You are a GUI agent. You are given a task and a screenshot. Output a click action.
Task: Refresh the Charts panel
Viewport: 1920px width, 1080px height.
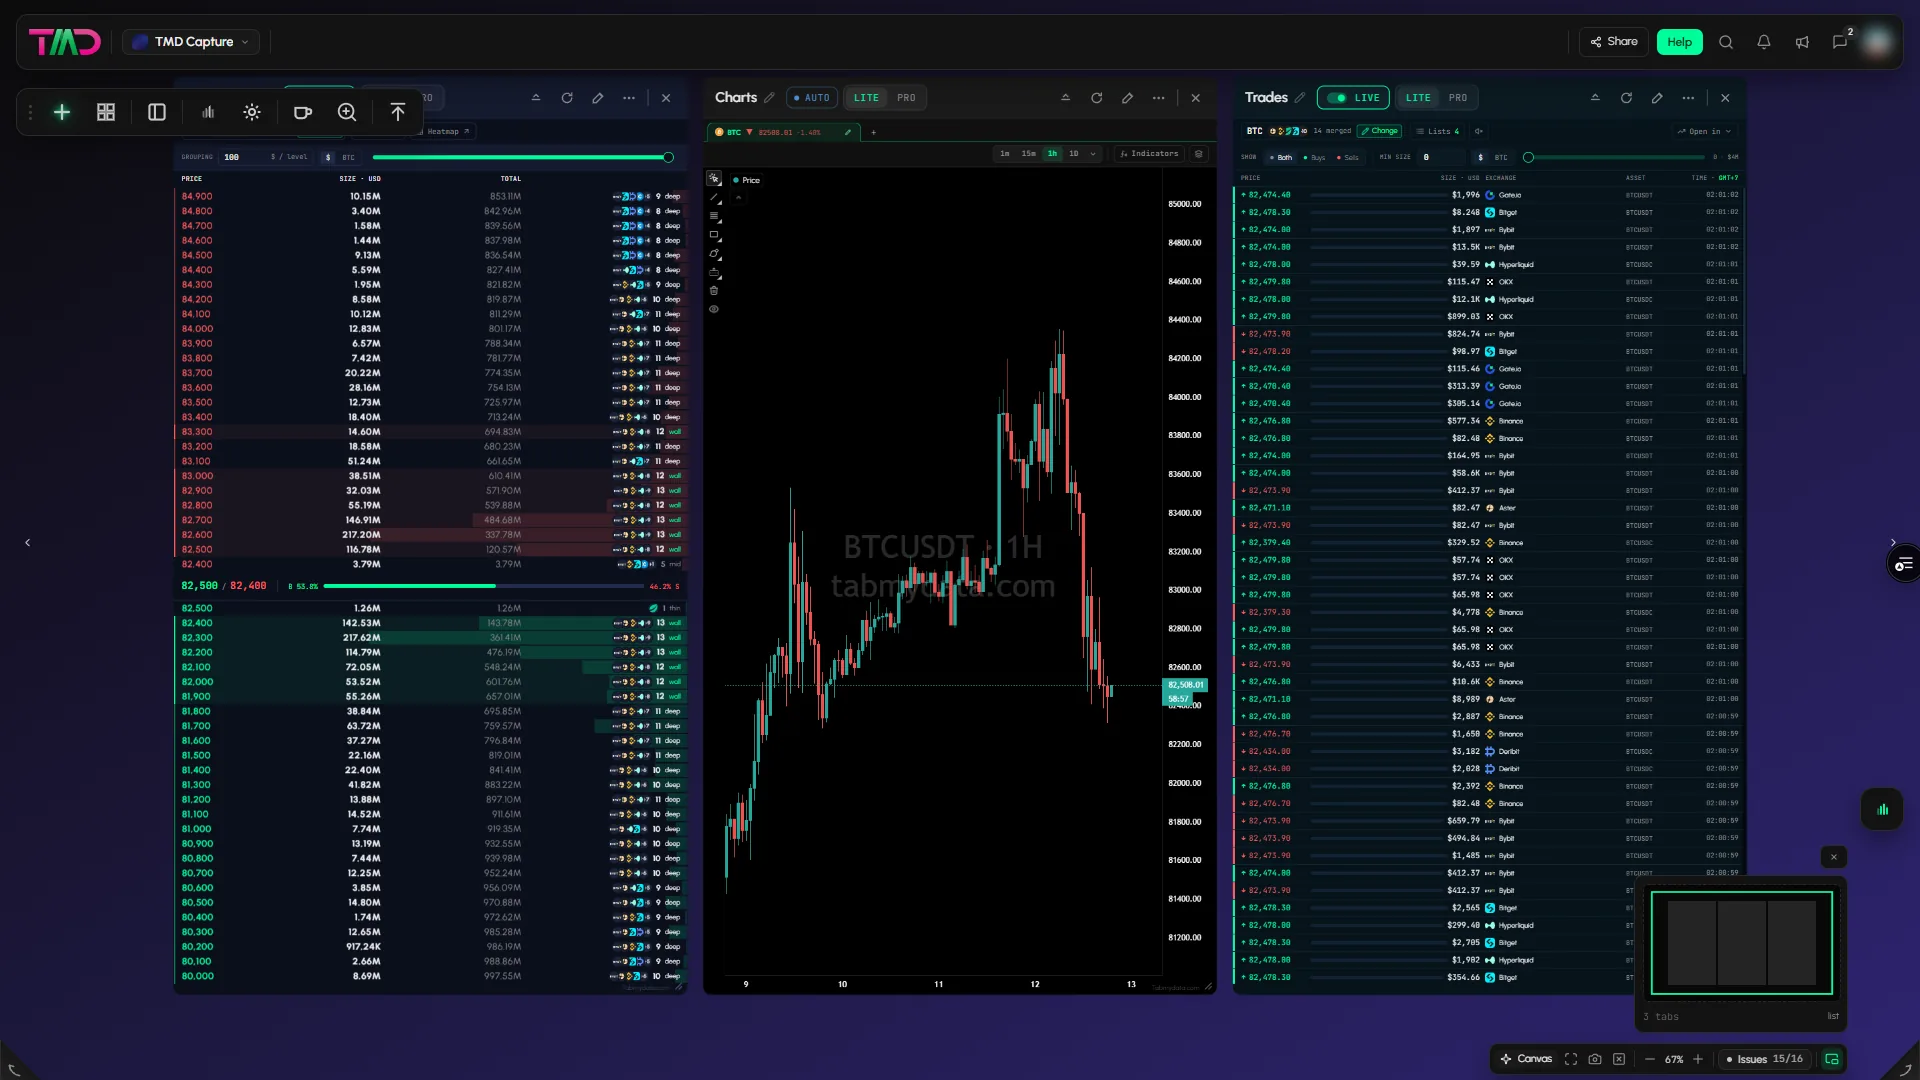(x=1096, y=98)
